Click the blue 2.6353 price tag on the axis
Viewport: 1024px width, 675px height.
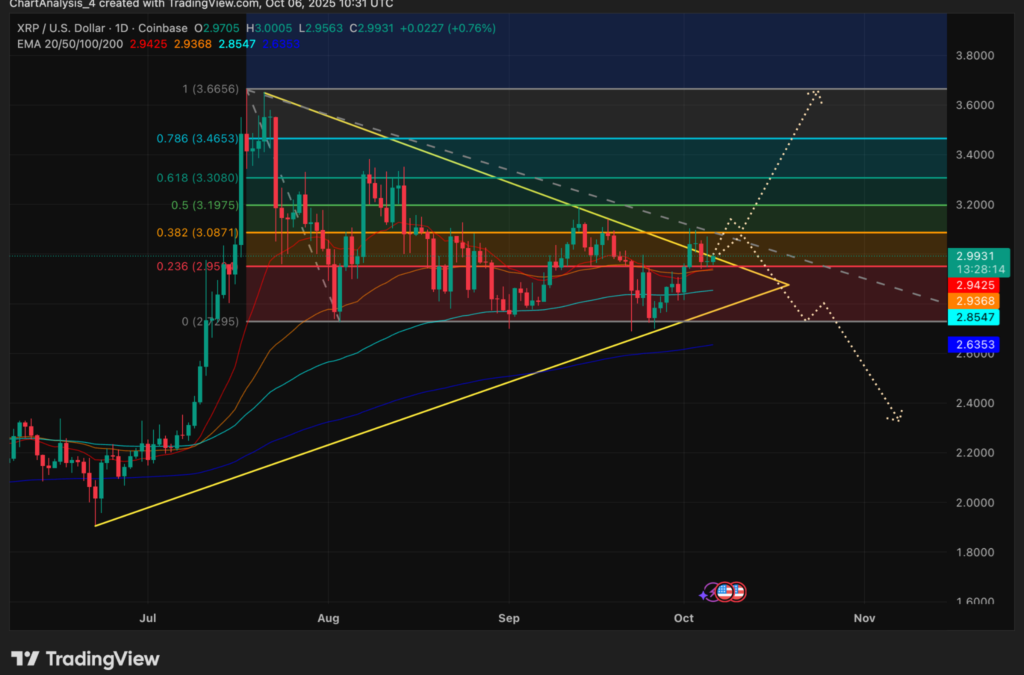[973, 344]
